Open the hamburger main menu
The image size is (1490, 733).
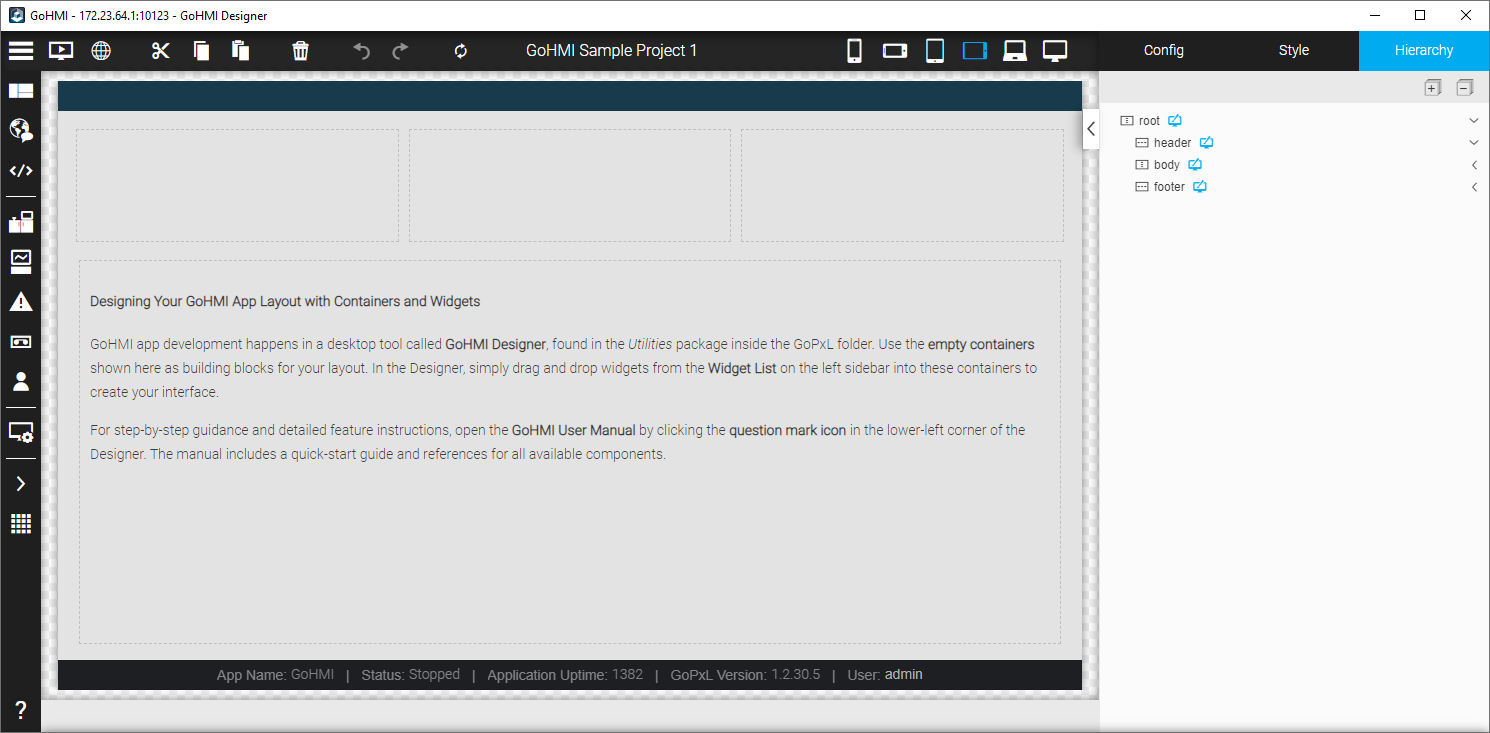[x=21, y=51]
